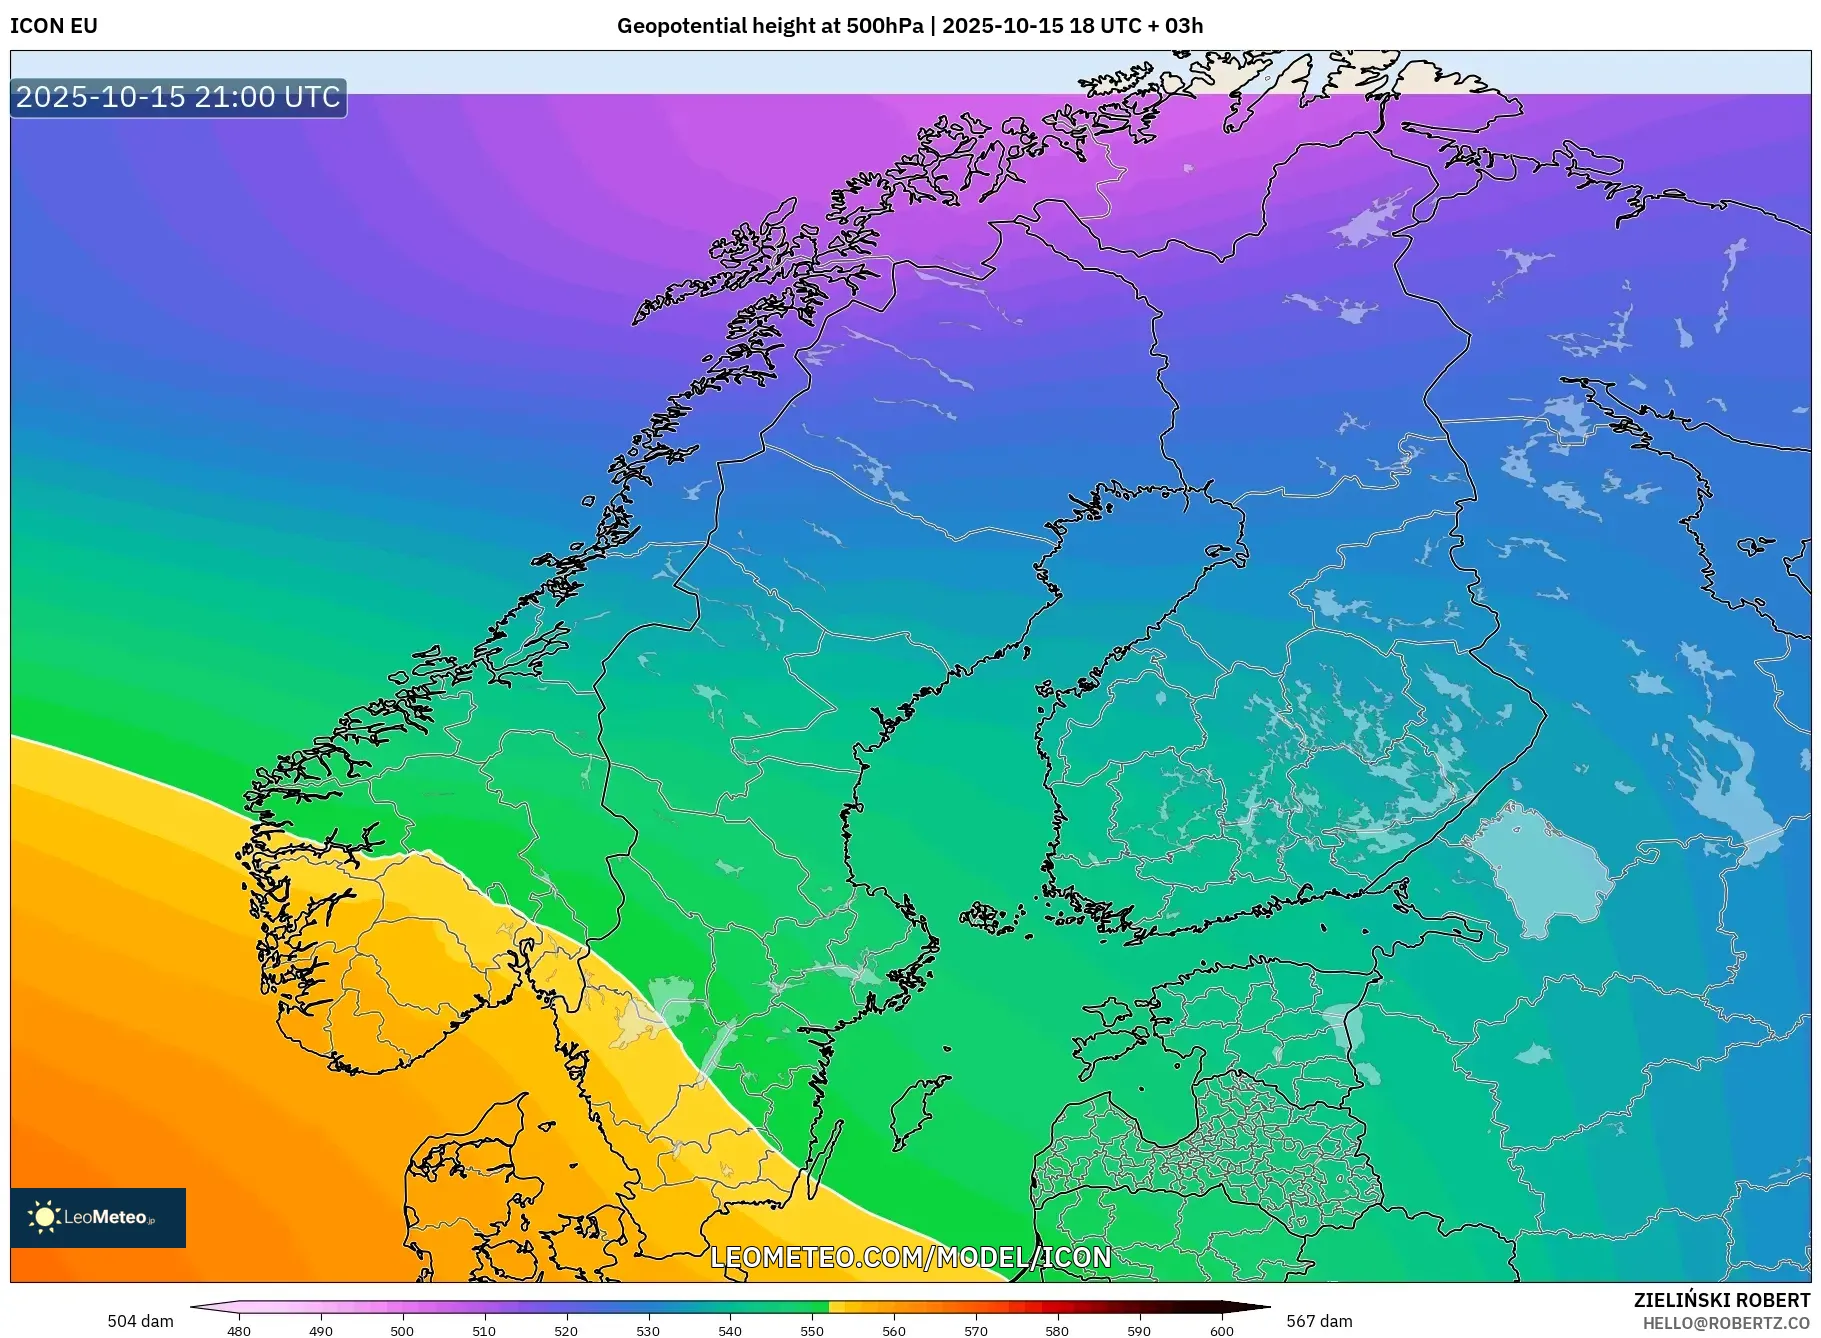The width and height of the screenshot is (1821, 1338).
Task: Open the LEOMETEO.COM/MODEL/ICON watermark link
Action: coord(910,1257)
